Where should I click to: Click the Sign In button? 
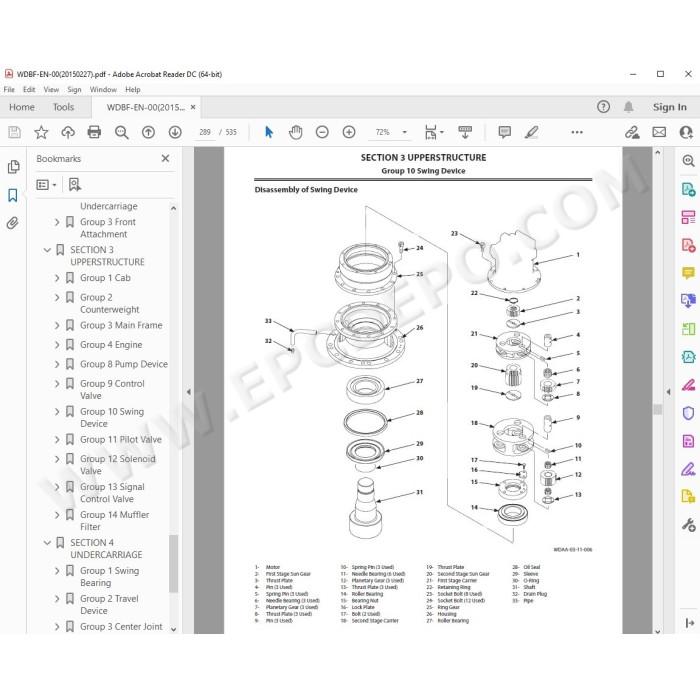tap(670, 107)
